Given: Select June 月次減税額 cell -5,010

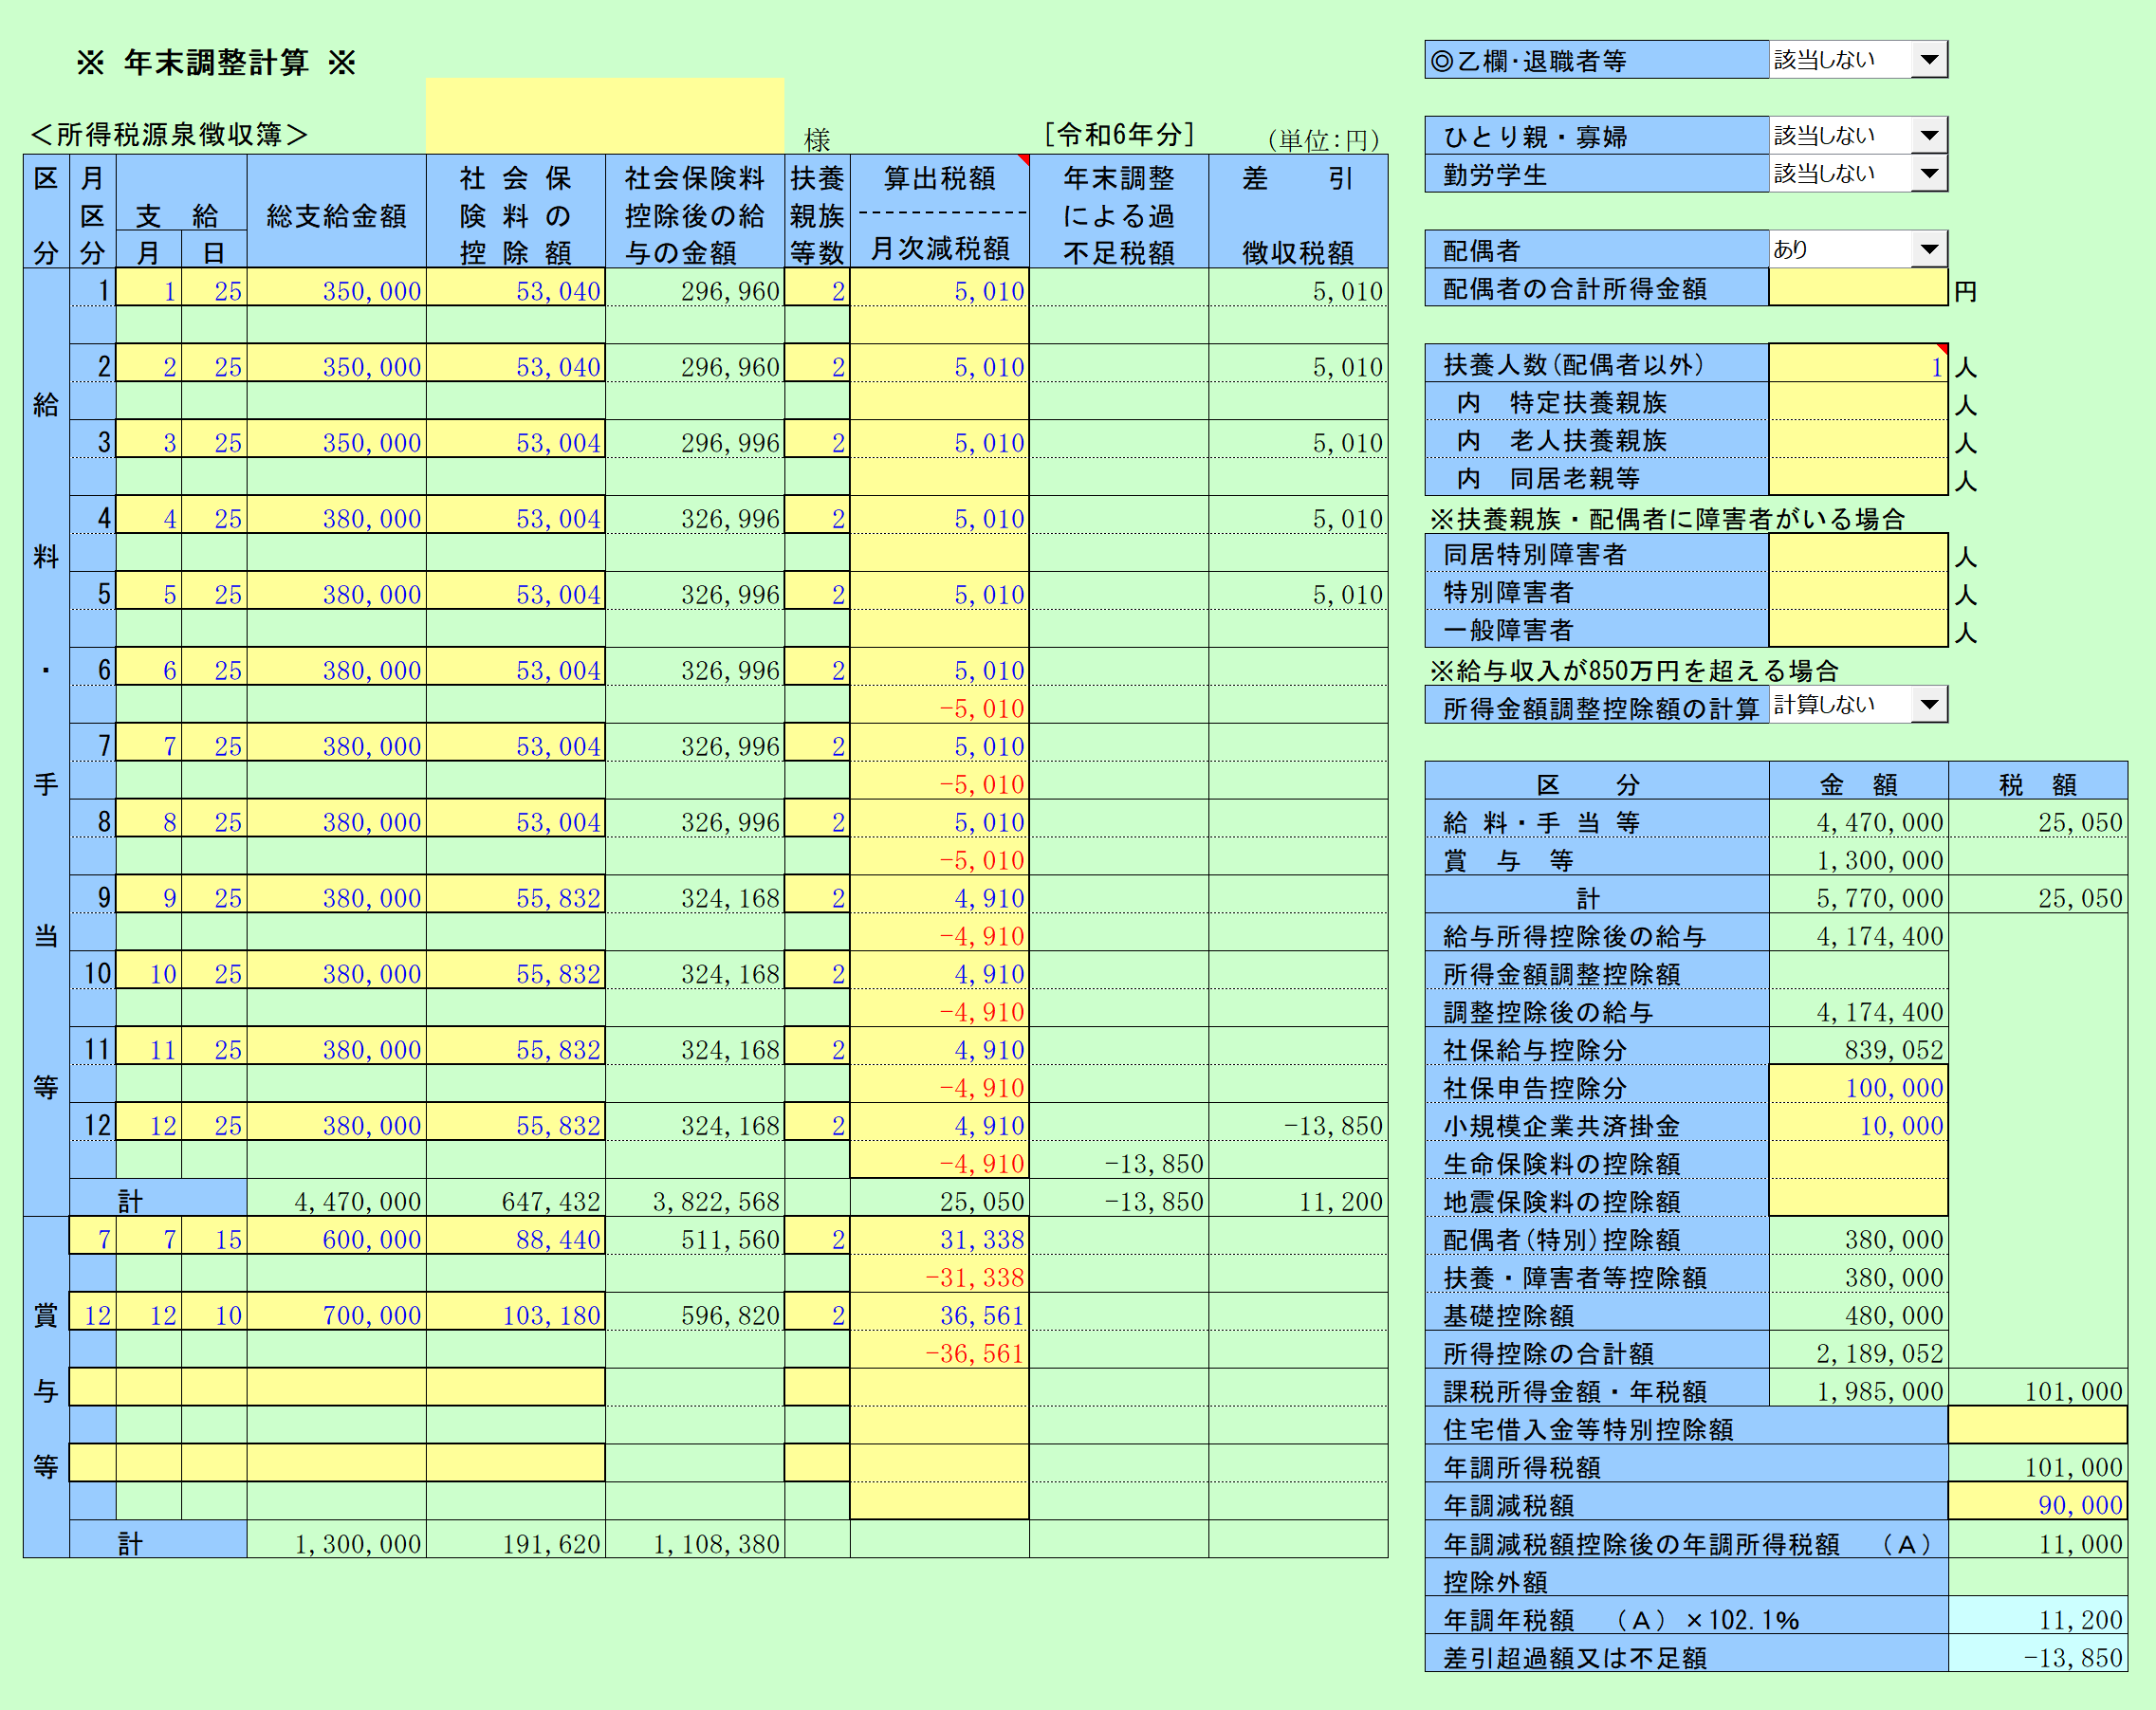Looking at the screenshot, I should coord(939,706).
